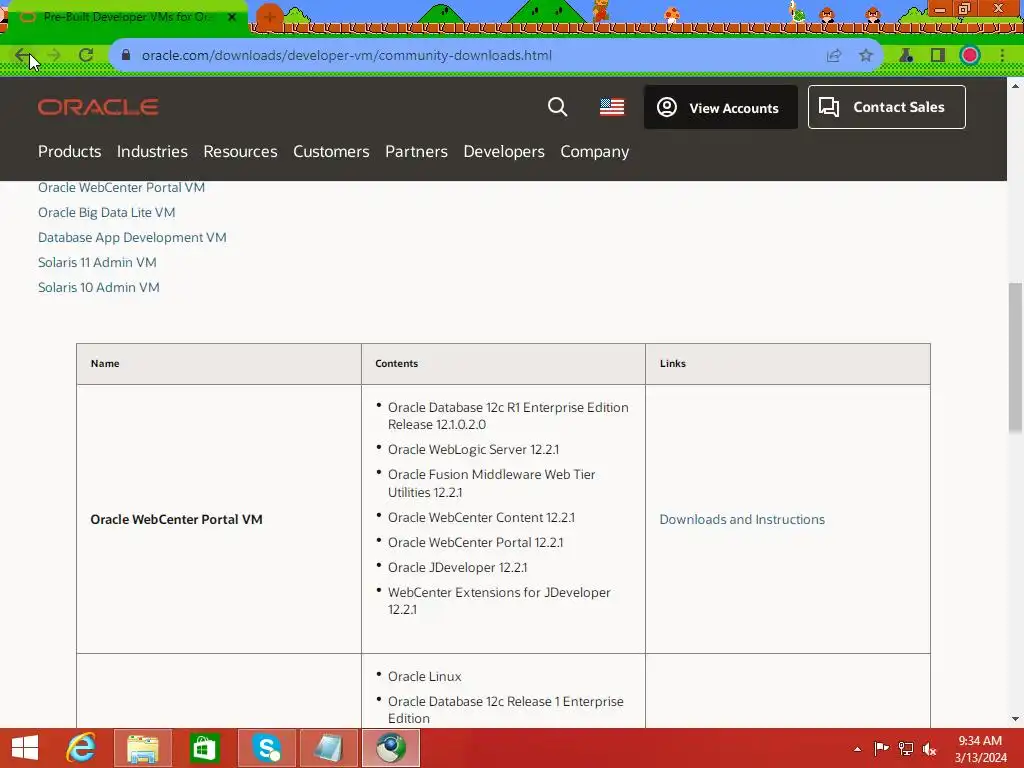Open Skype from the taskbar
This screenshot has width=1024, height=768.
(266, 748)
